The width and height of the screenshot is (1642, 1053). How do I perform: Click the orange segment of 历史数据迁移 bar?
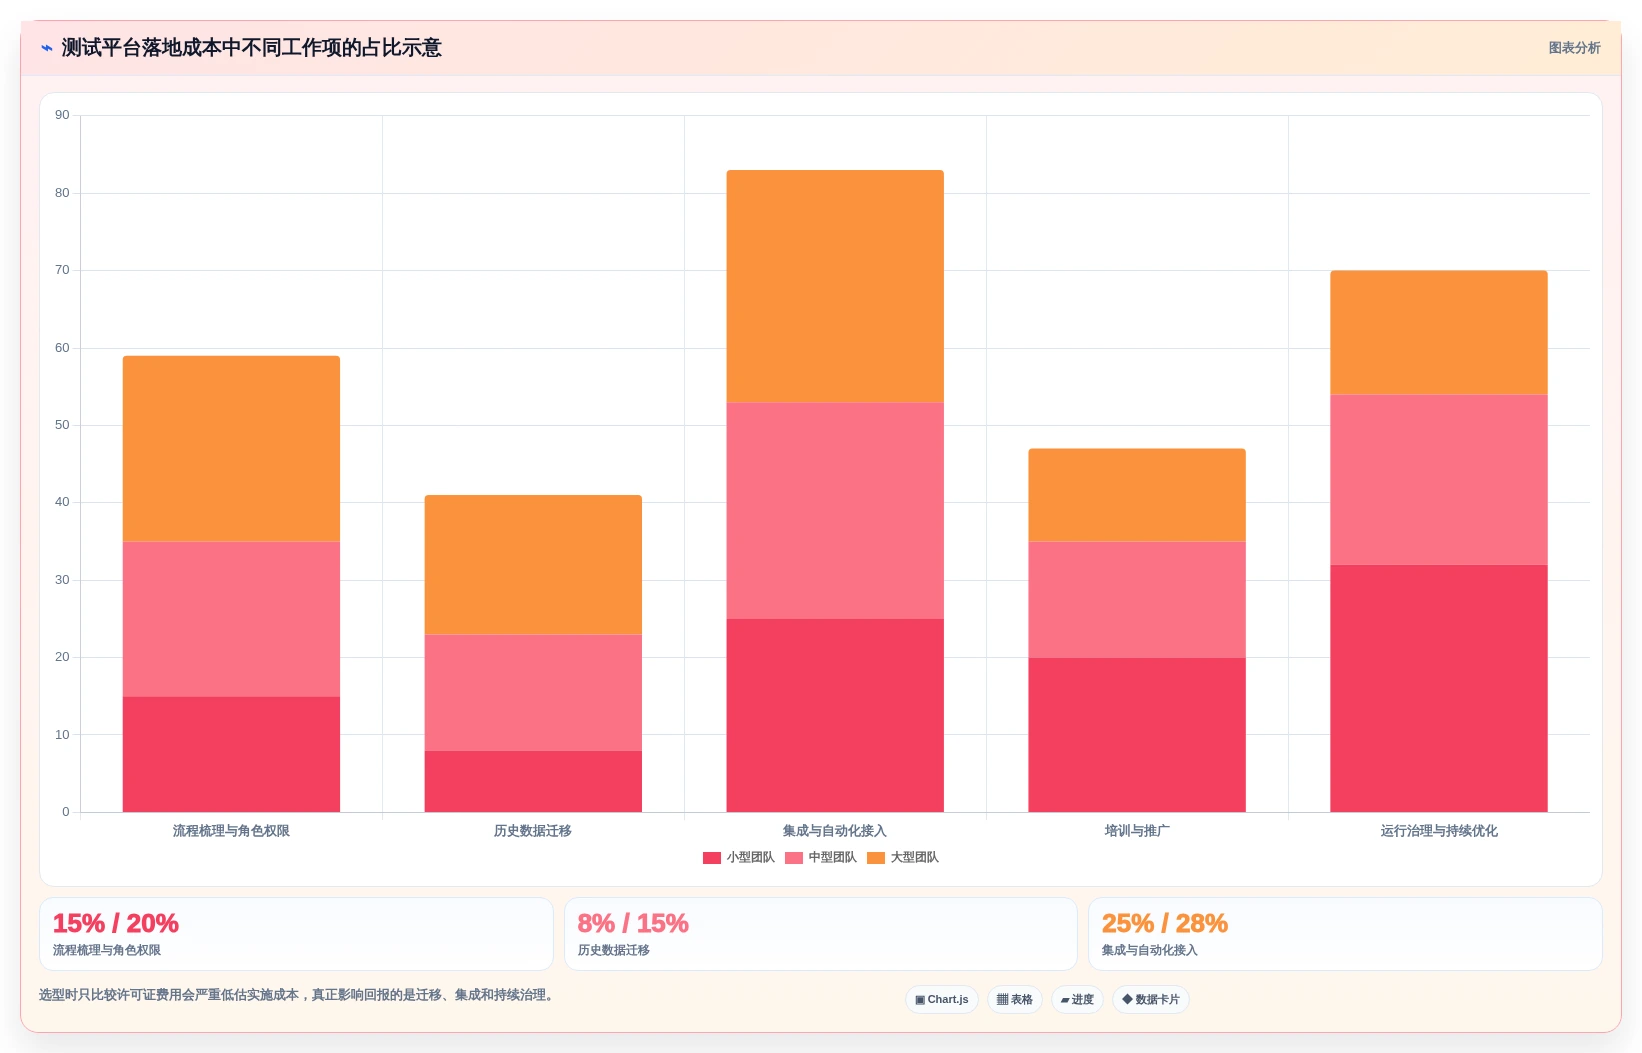click(533, 565)
